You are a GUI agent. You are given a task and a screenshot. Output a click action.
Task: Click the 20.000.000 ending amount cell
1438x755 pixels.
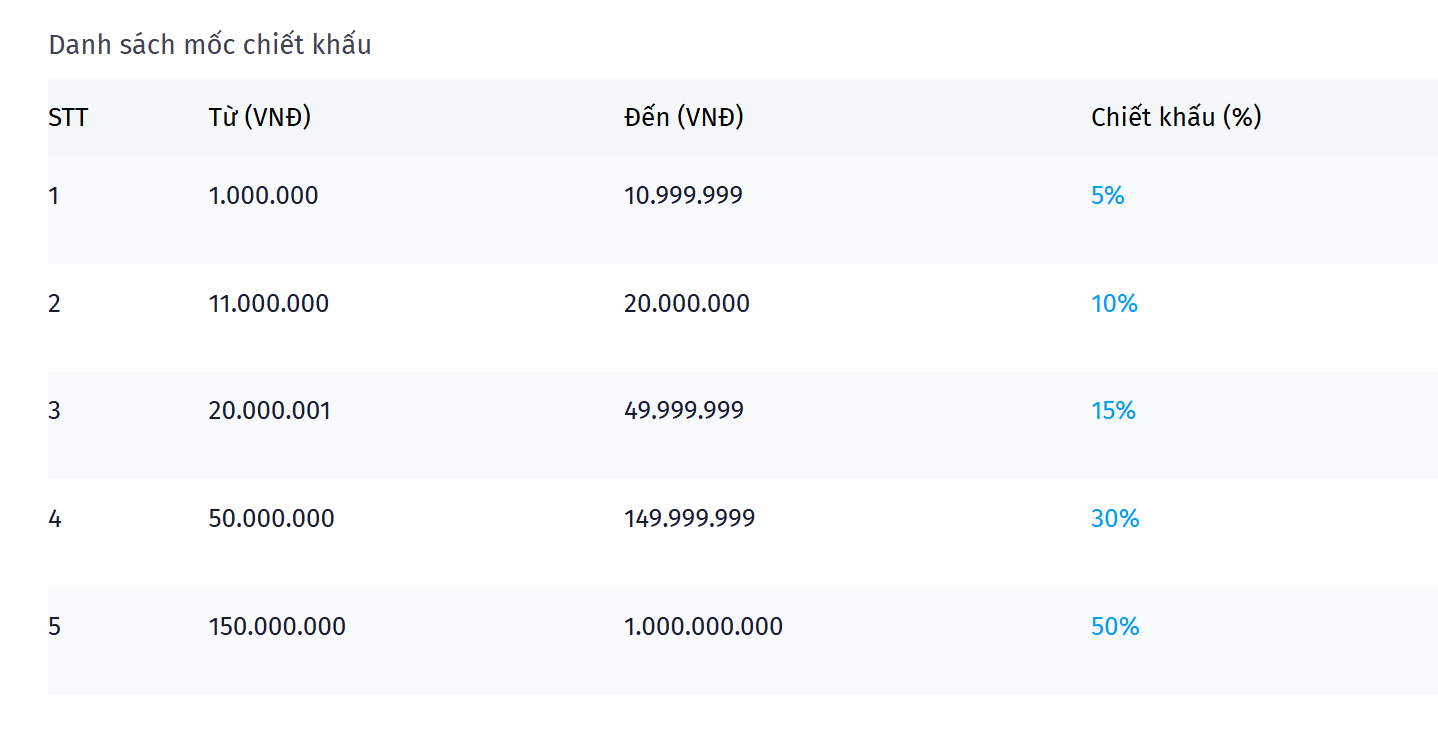(x=686, y=304)
